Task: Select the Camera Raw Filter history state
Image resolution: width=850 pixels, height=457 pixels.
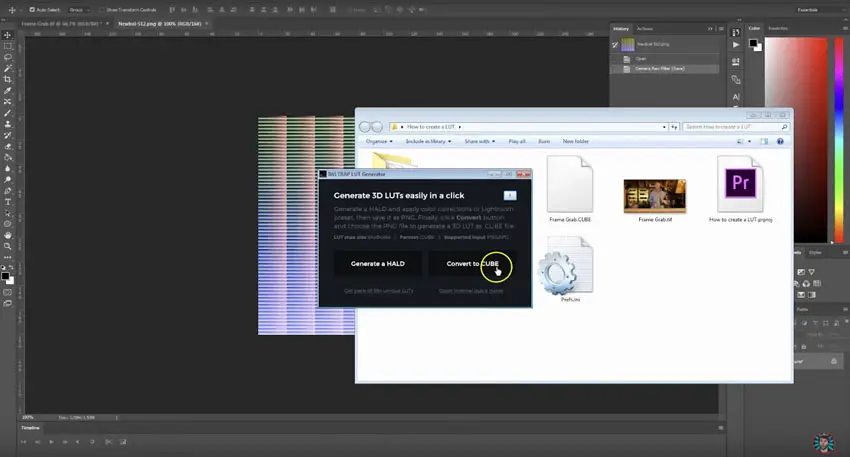Action: [x=665, y=69]
